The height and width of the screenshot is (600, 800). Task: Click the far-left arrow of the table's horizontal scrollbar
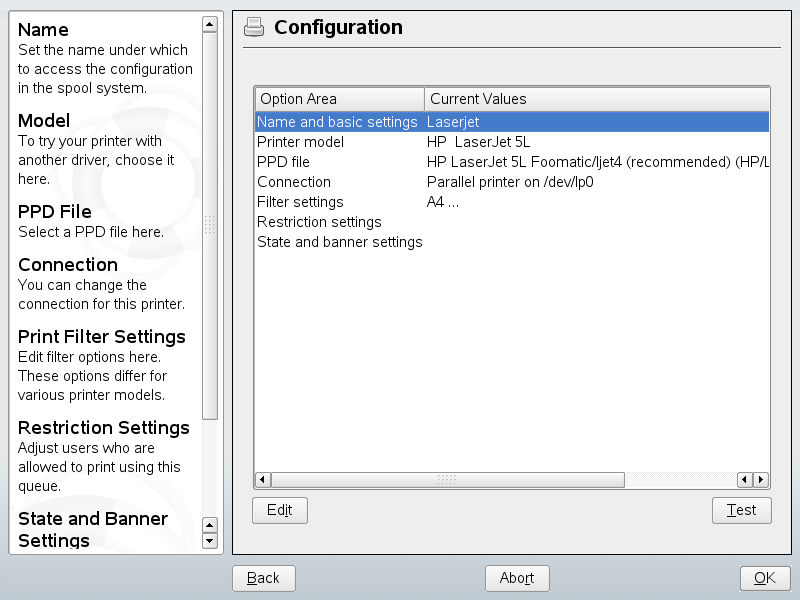pyautogui.click(x=262, y=480)
